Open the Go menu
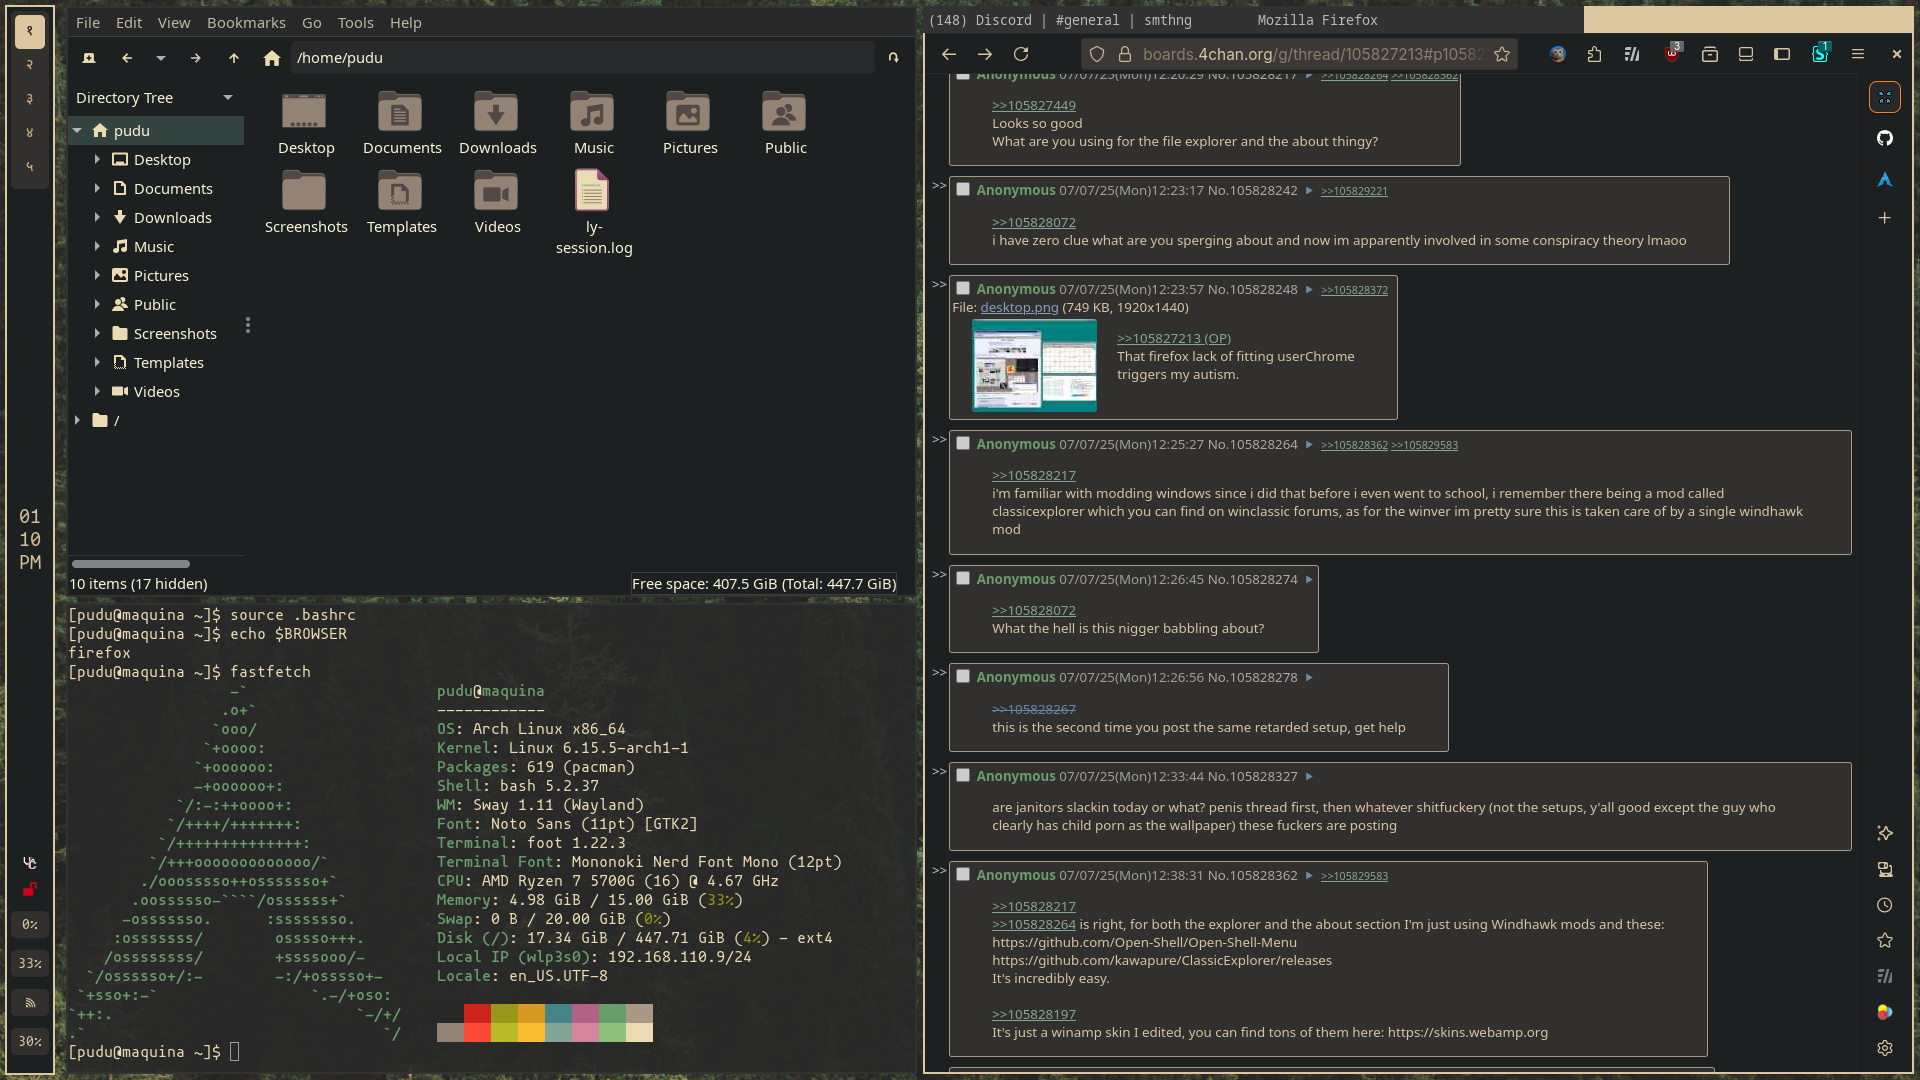This screenshot has height=1080, width=1920. click(312, 22)
